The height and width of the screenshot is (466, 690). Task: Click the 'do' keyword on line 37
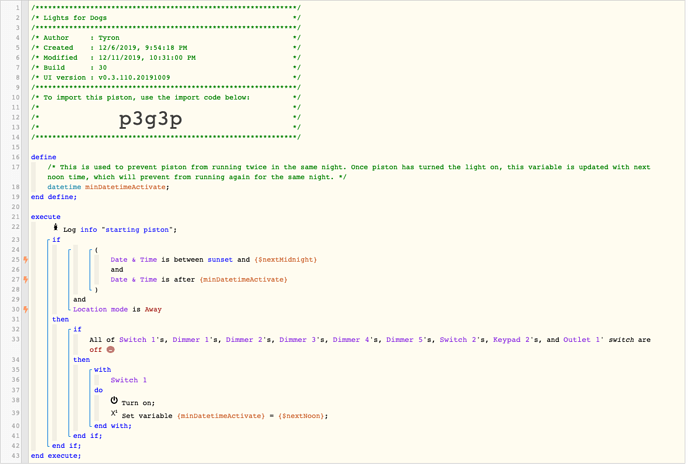[x=99, y=390]
